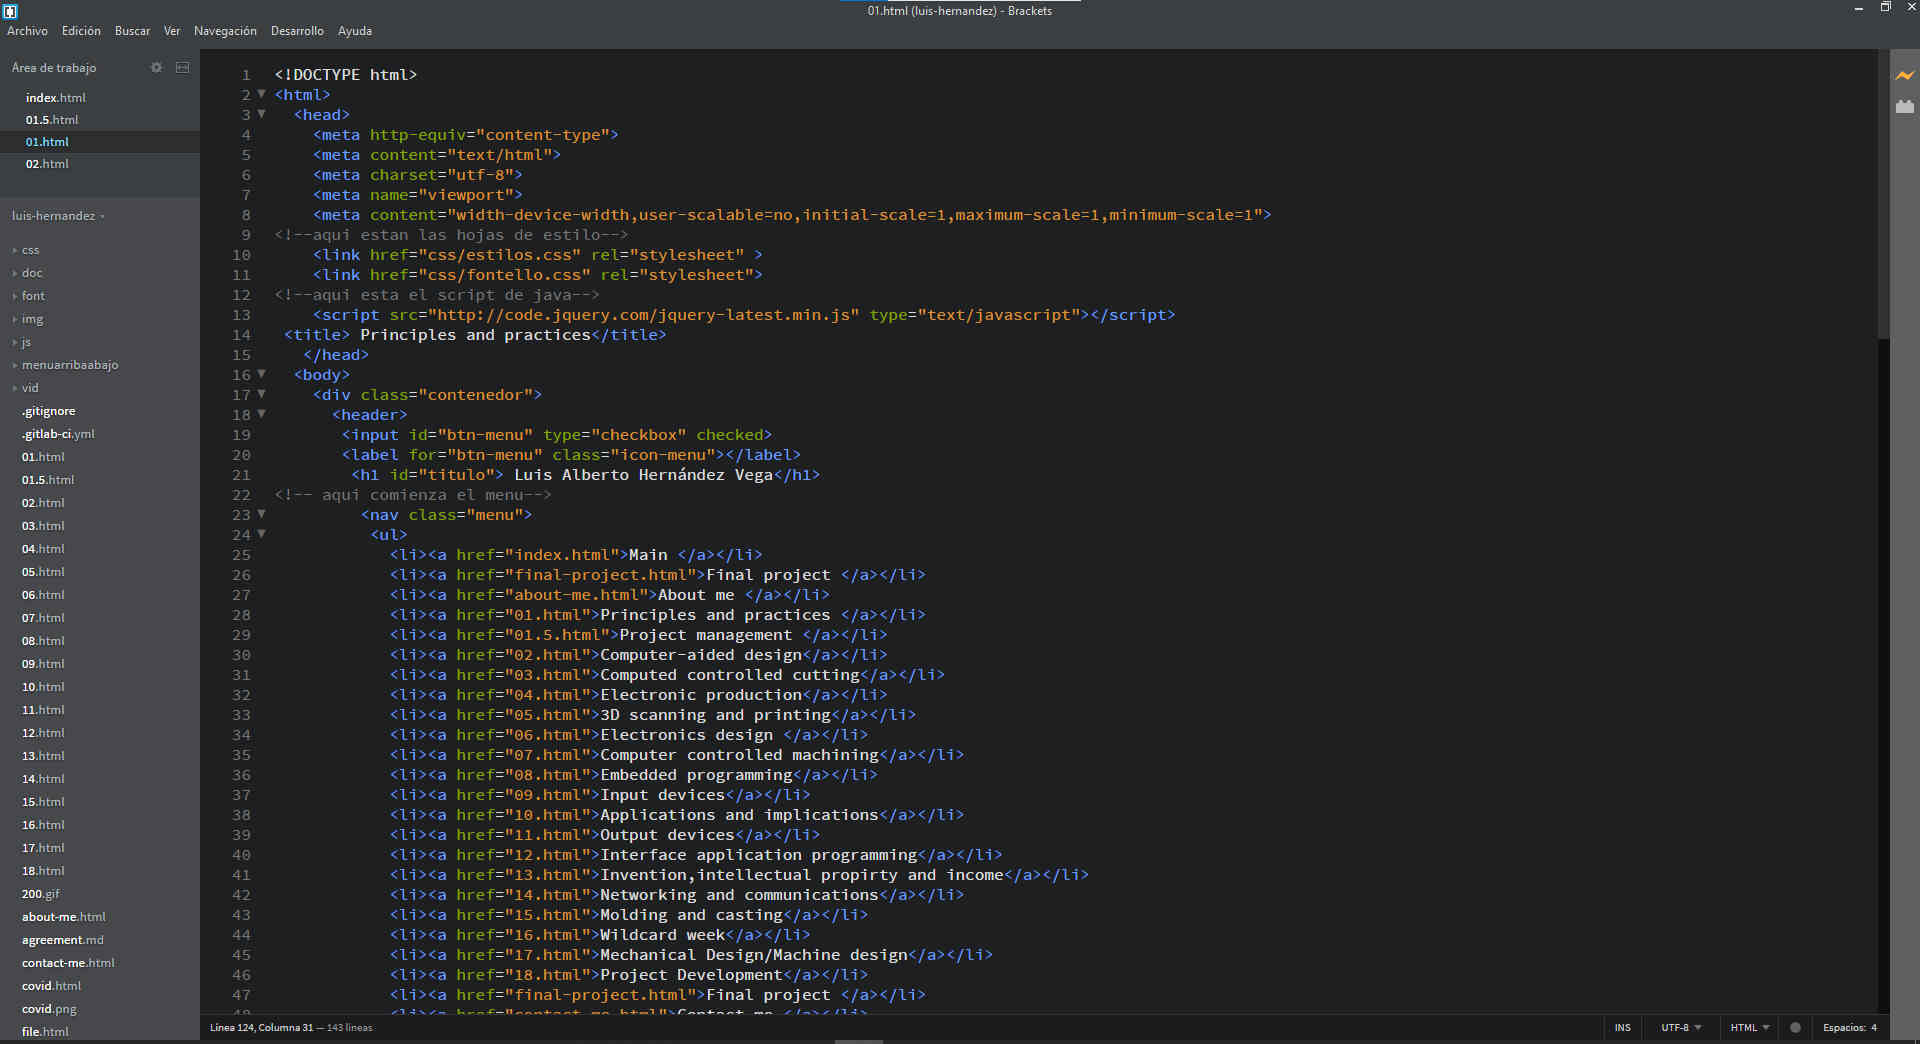Open the Archivo menu
This screenshot has width=1920, height=1044.
tap(27, 31)
